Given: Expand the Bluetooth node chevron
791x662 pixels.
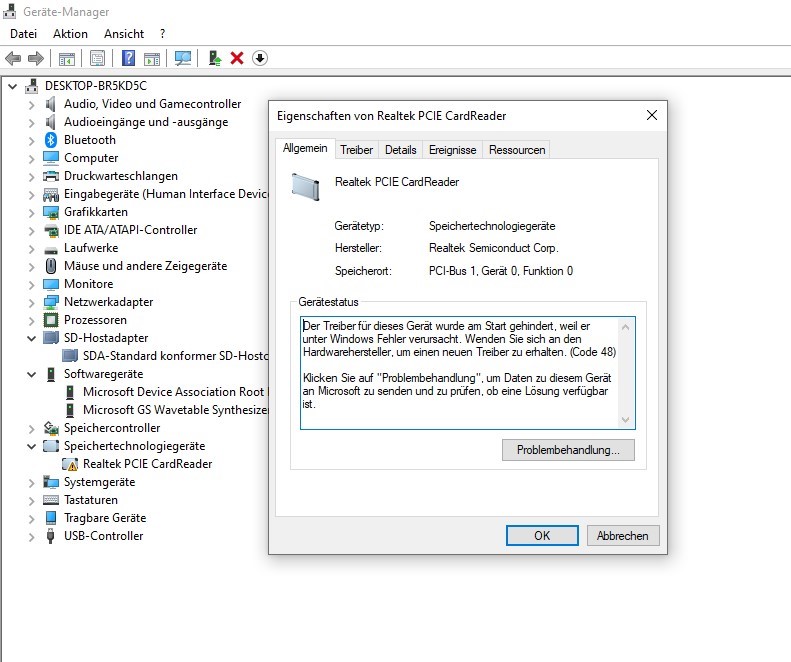Looking at the screenshot, I should coord(31,141).
